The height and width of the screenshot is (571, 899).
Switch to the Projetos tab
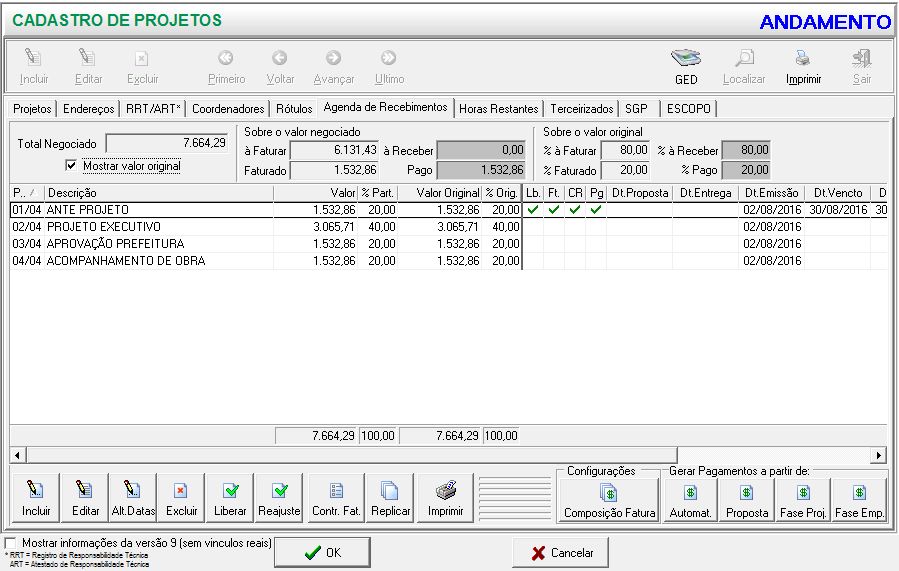pos(32,109)
